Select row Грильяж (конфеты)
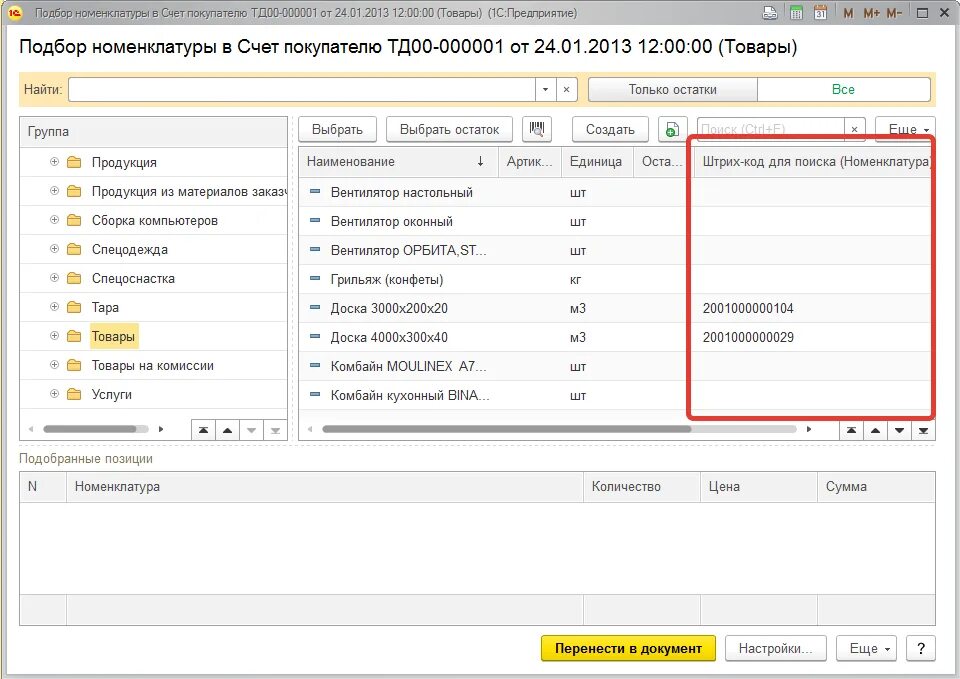The width and height of the screenshot is (960, 679). pyautogui.click(x=615, y=279)
